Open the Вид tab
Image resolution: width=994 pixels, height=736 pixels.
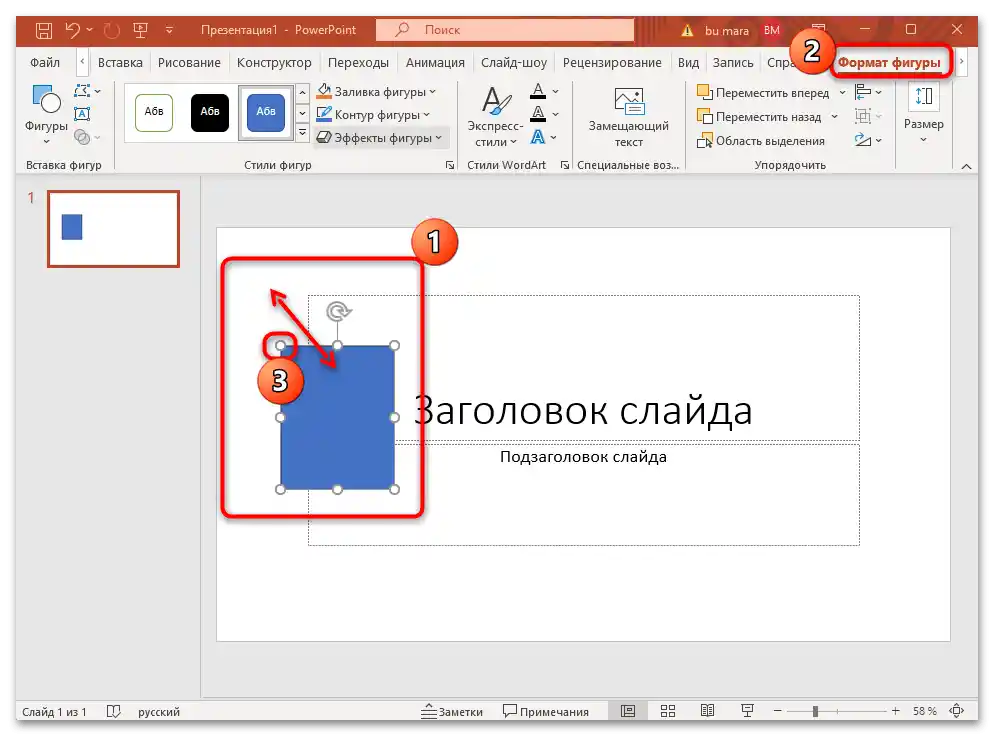(688, 63)
